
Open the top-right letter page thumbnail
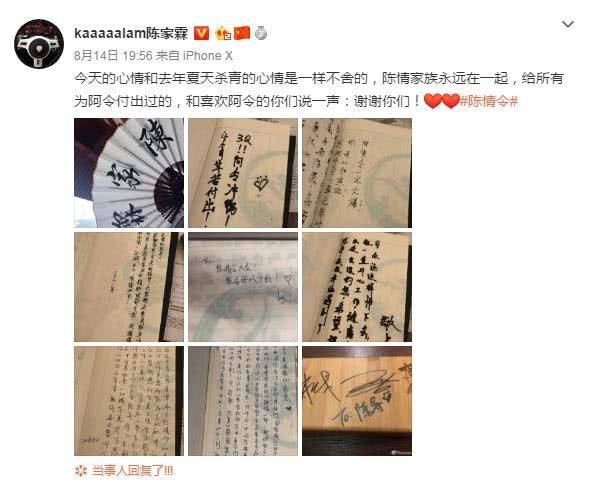tap(357, 173)
